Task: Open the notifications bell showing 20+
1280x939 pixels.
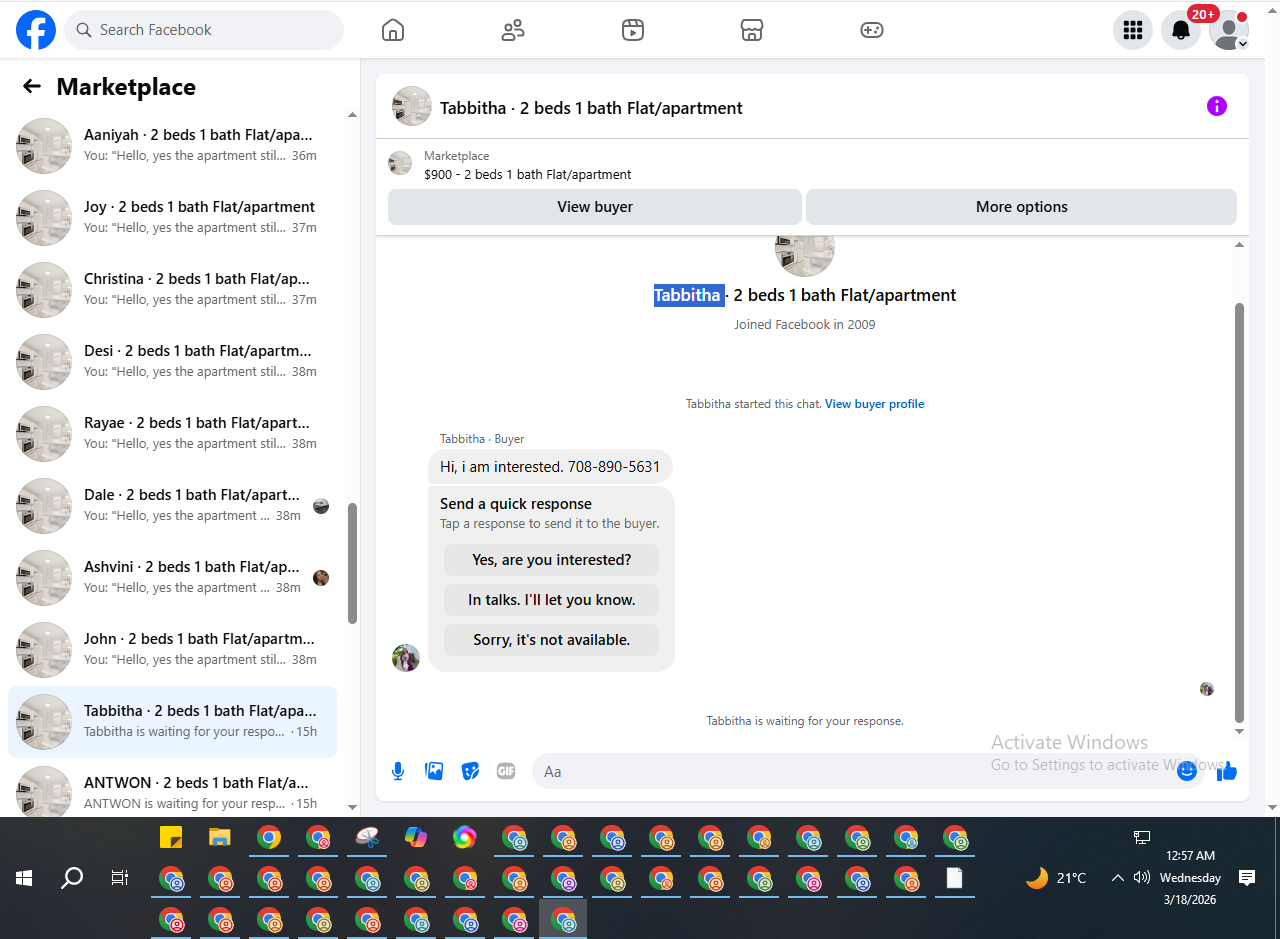Action: (x=1181, y=30)
